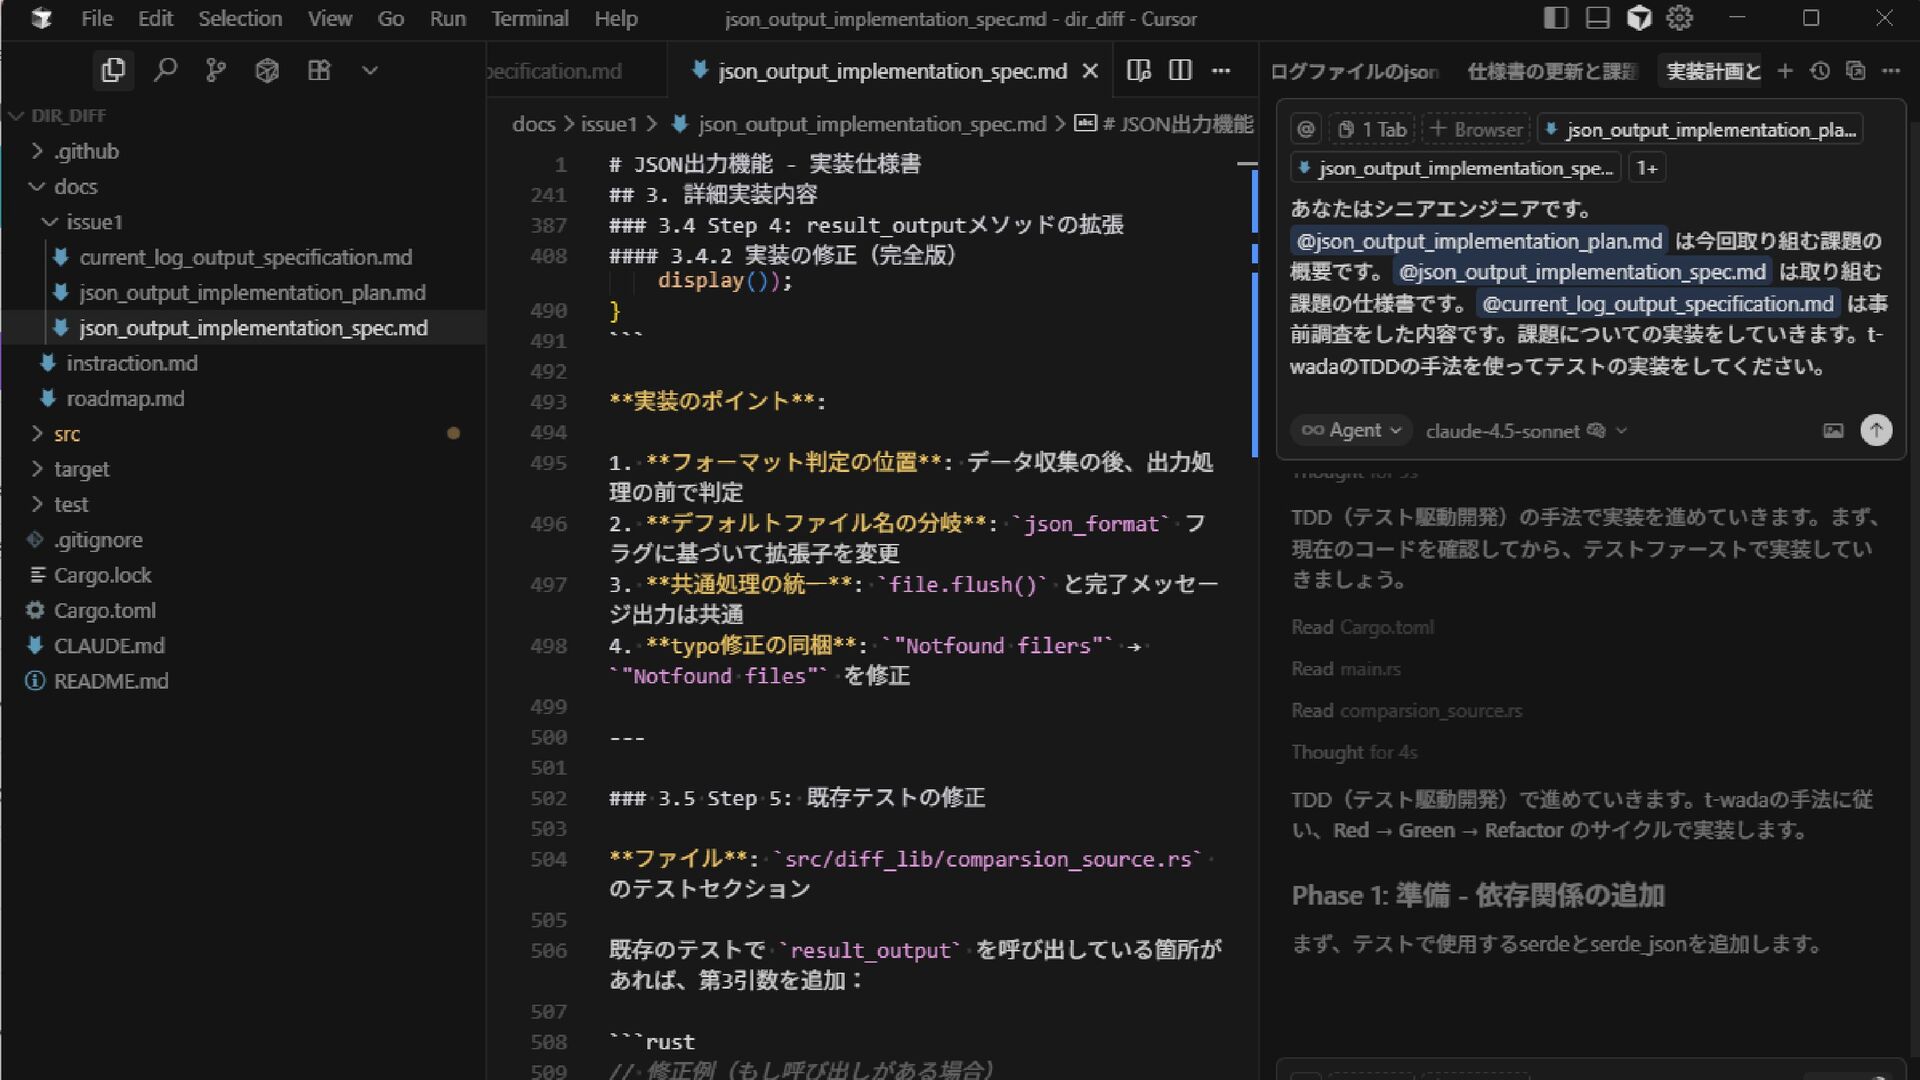
Task: Open the Search view in activity bar
Action: [165, 70]
